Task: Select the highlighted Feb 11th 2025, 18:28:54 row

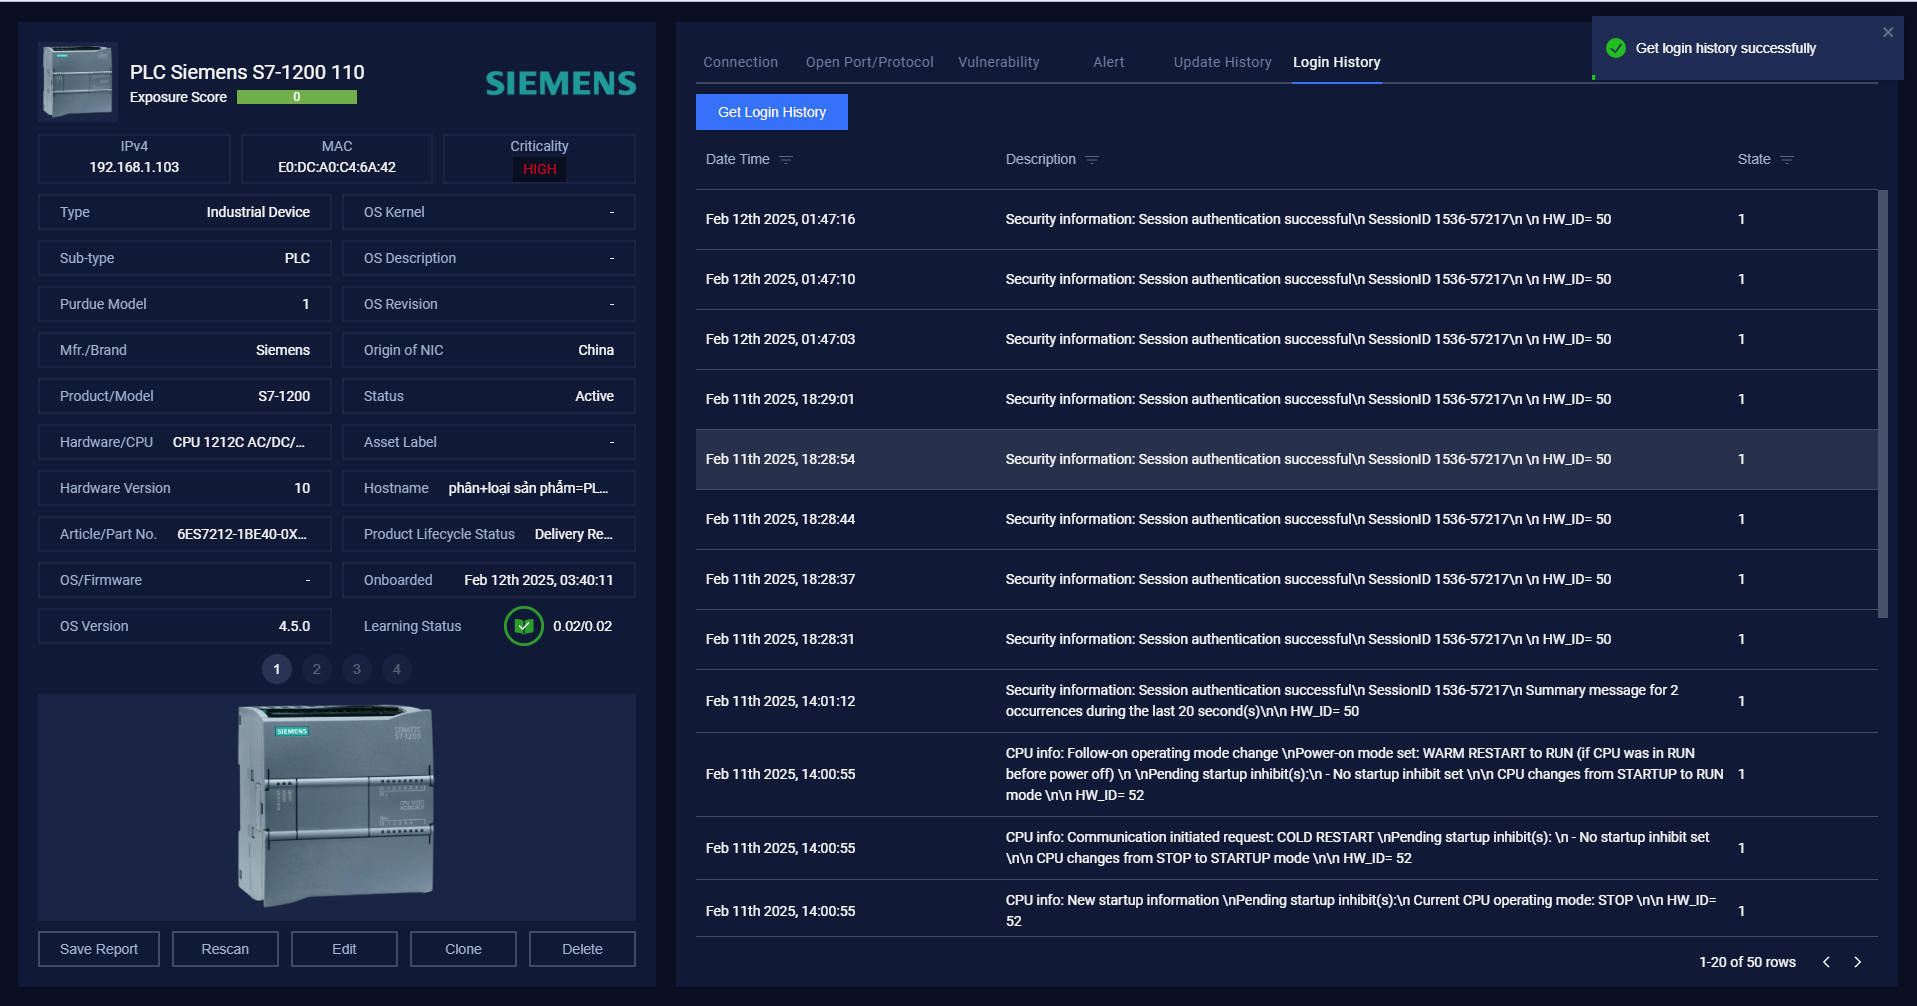Action: point(1286,459)
